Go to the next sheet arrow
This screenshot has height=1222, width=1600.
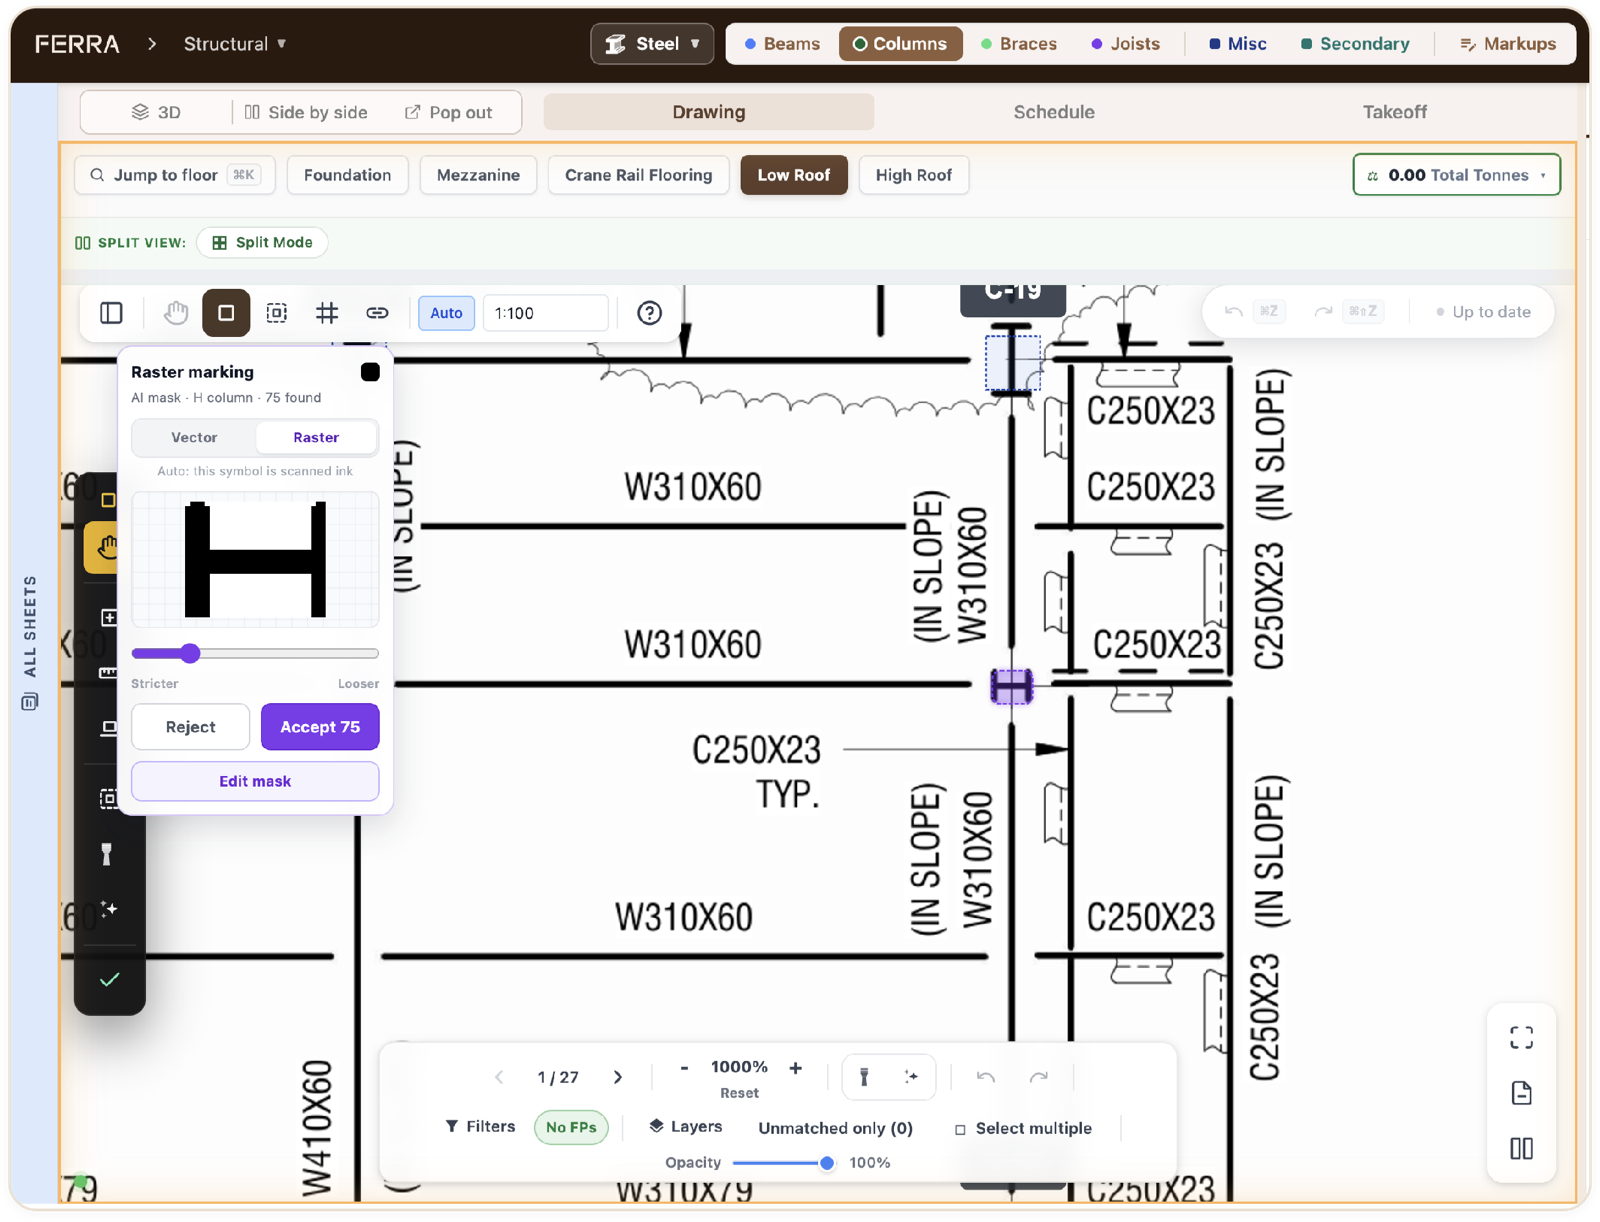click(618, 1077)
